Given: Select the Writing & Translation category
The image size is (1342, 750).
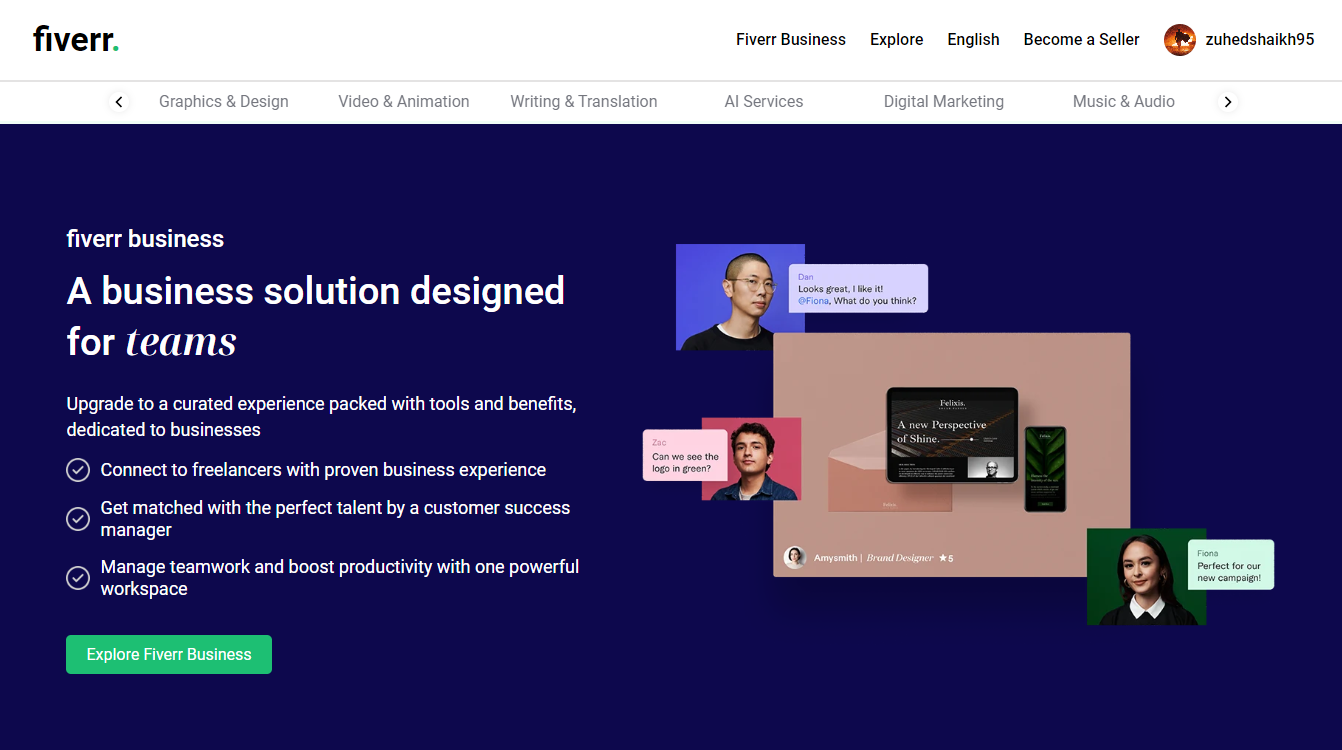Looking at the screenshot, I should [584, 102].
